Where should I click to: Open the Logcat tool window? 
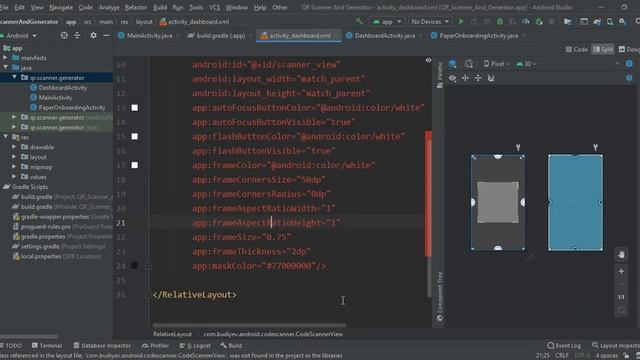coord(195,345)
